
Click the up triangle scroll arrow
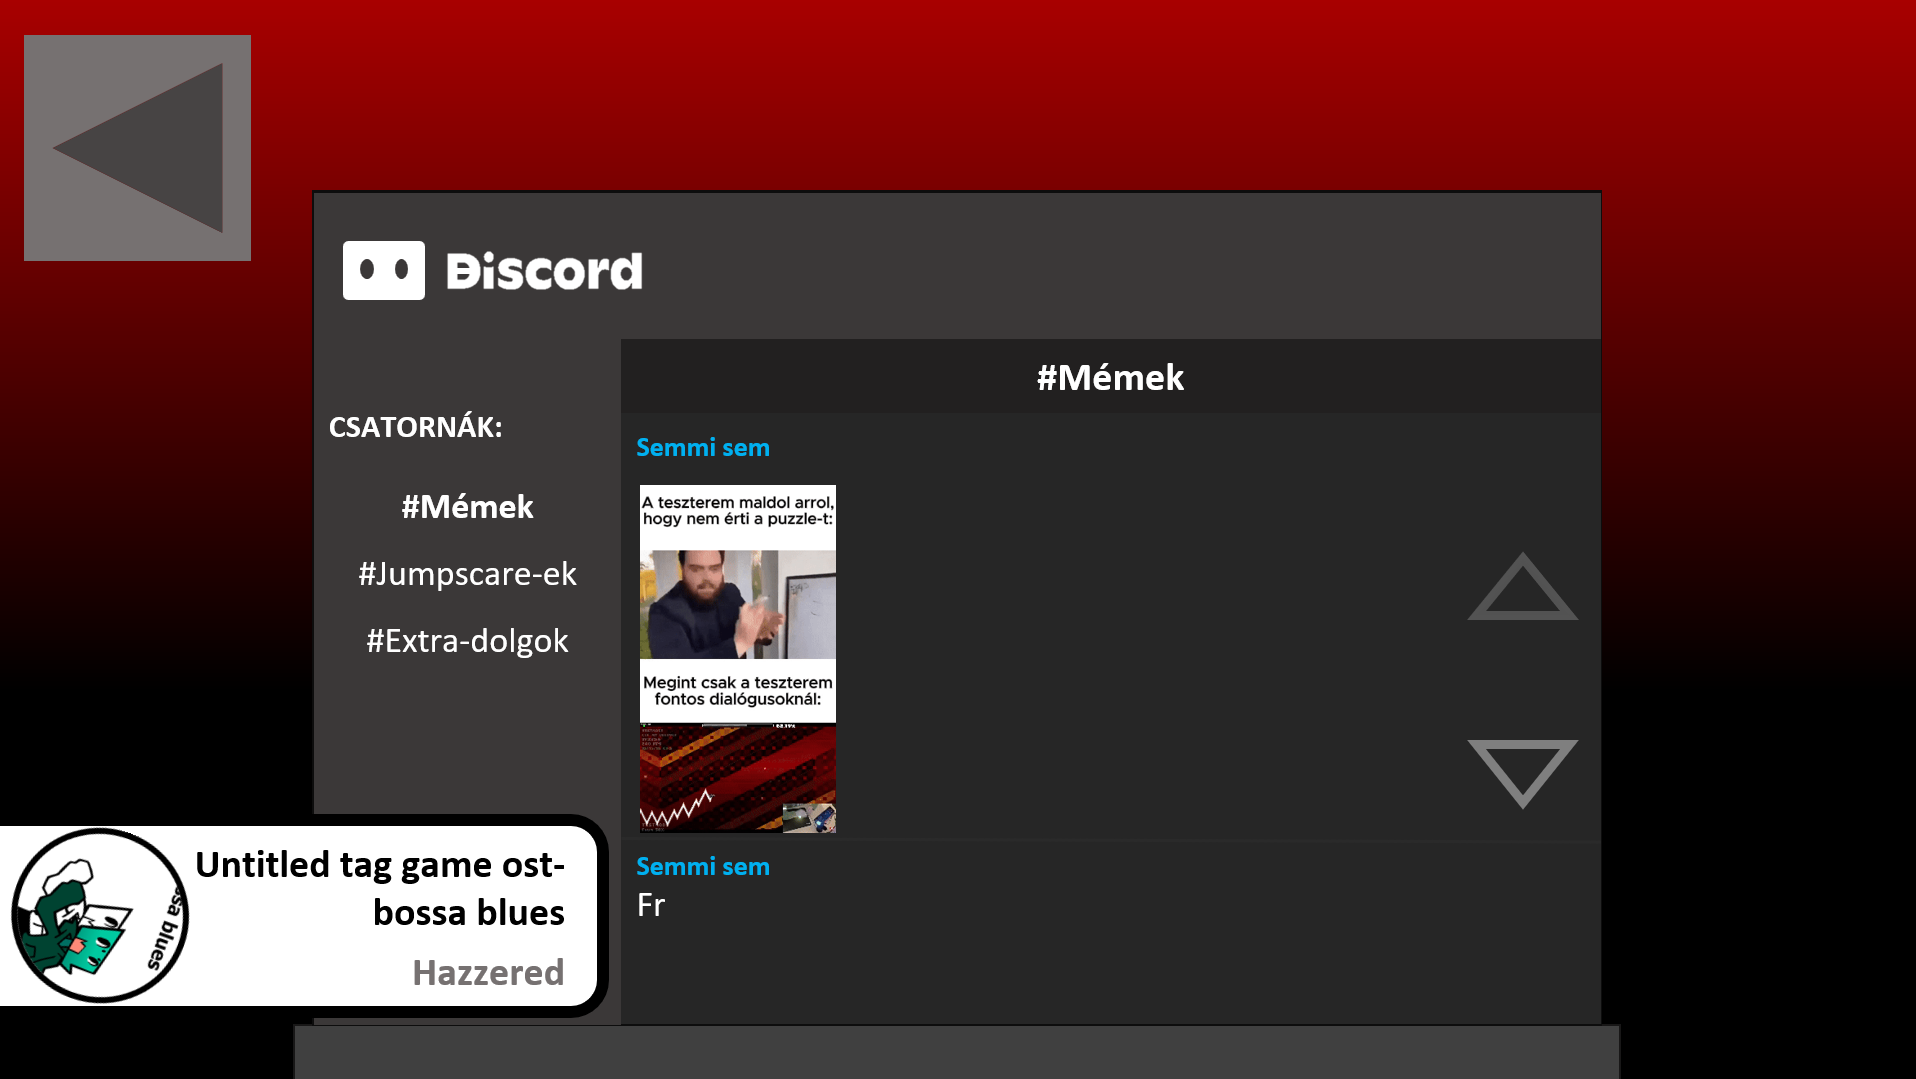1522,587
